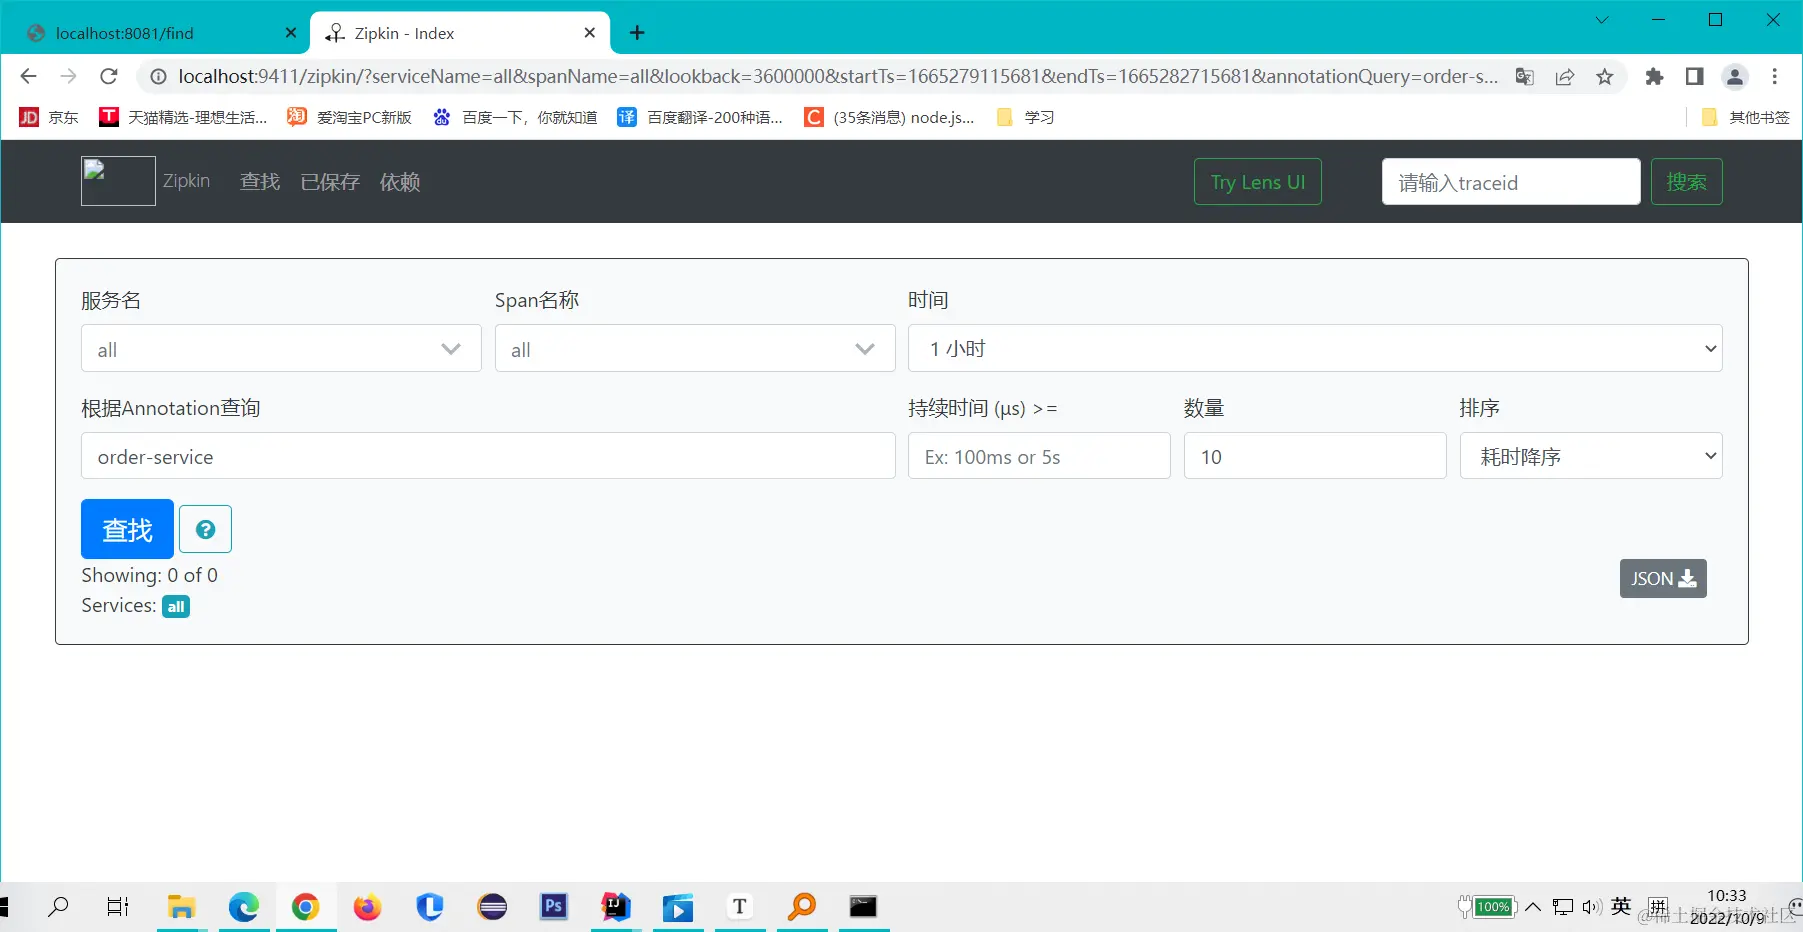Screen dimensions: 1803x932
Task: Focus the 请输入traceid input field
Action: (x=1511, y=182)
